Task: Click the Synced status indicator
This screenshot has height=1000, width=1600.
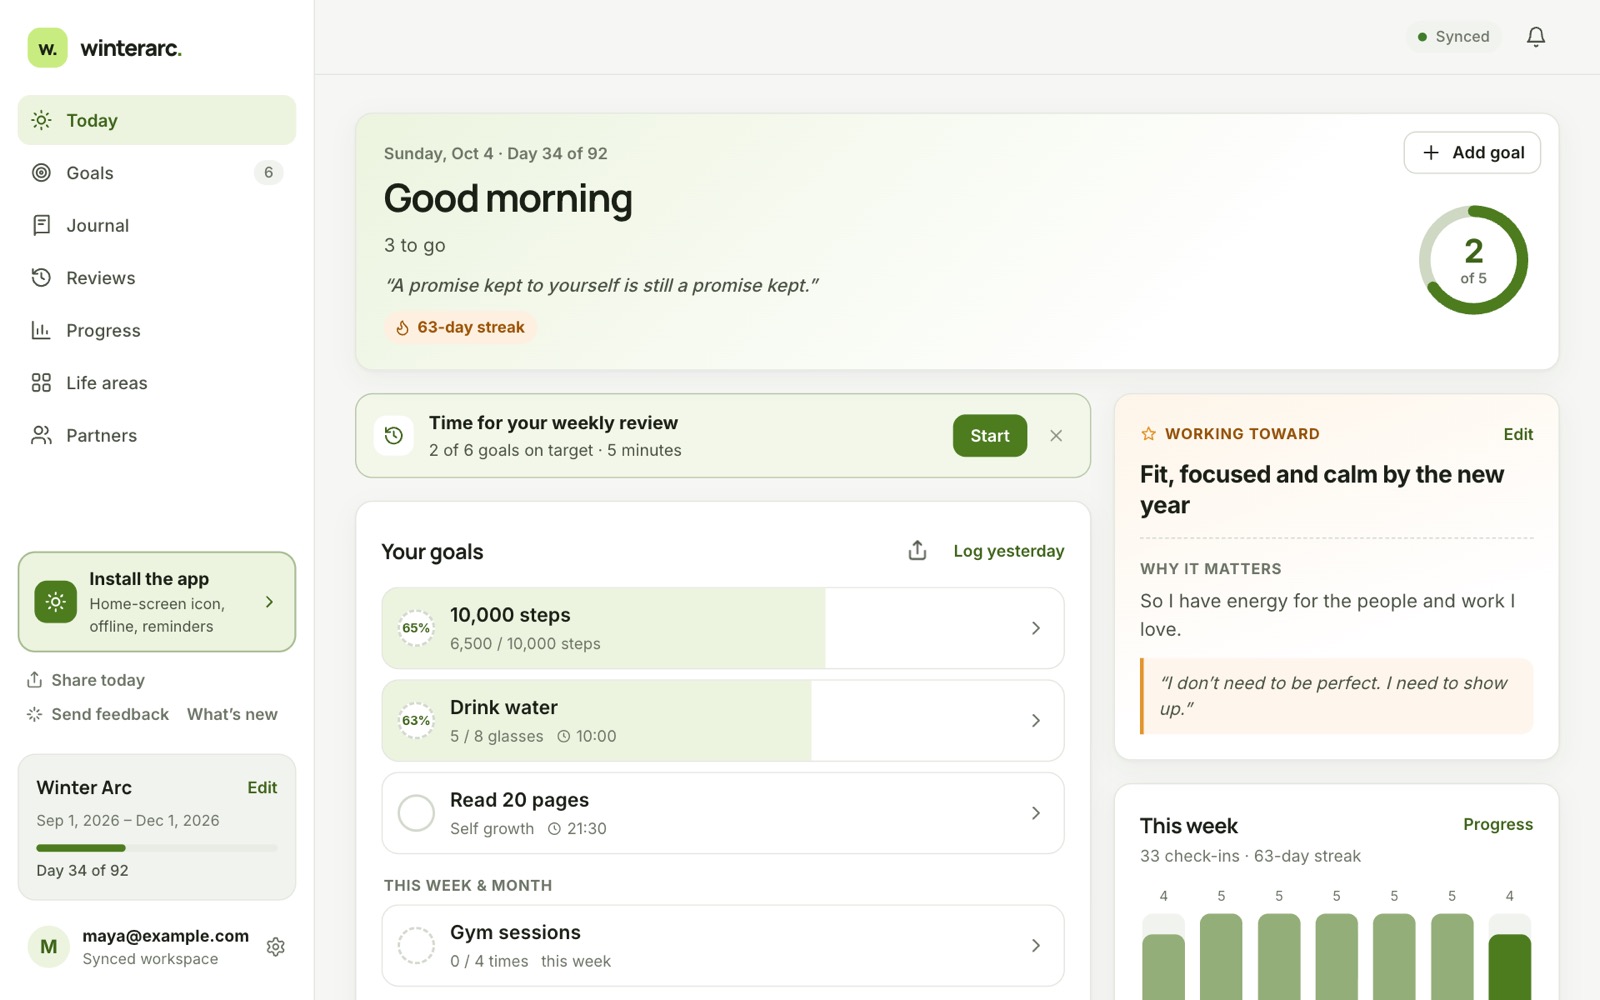Action: point(1453,37)
